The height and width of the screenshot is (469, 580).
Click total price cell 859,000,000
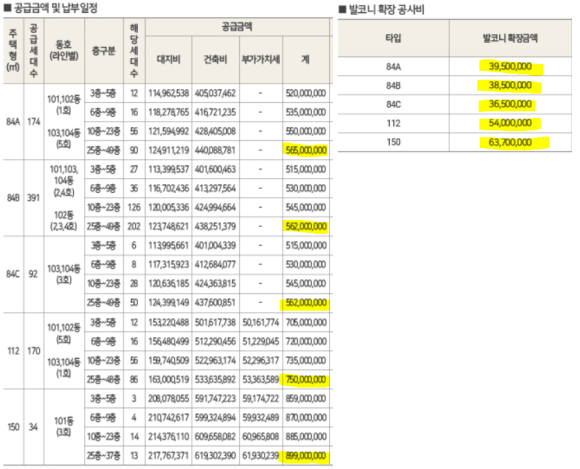(x=306, y=399)
